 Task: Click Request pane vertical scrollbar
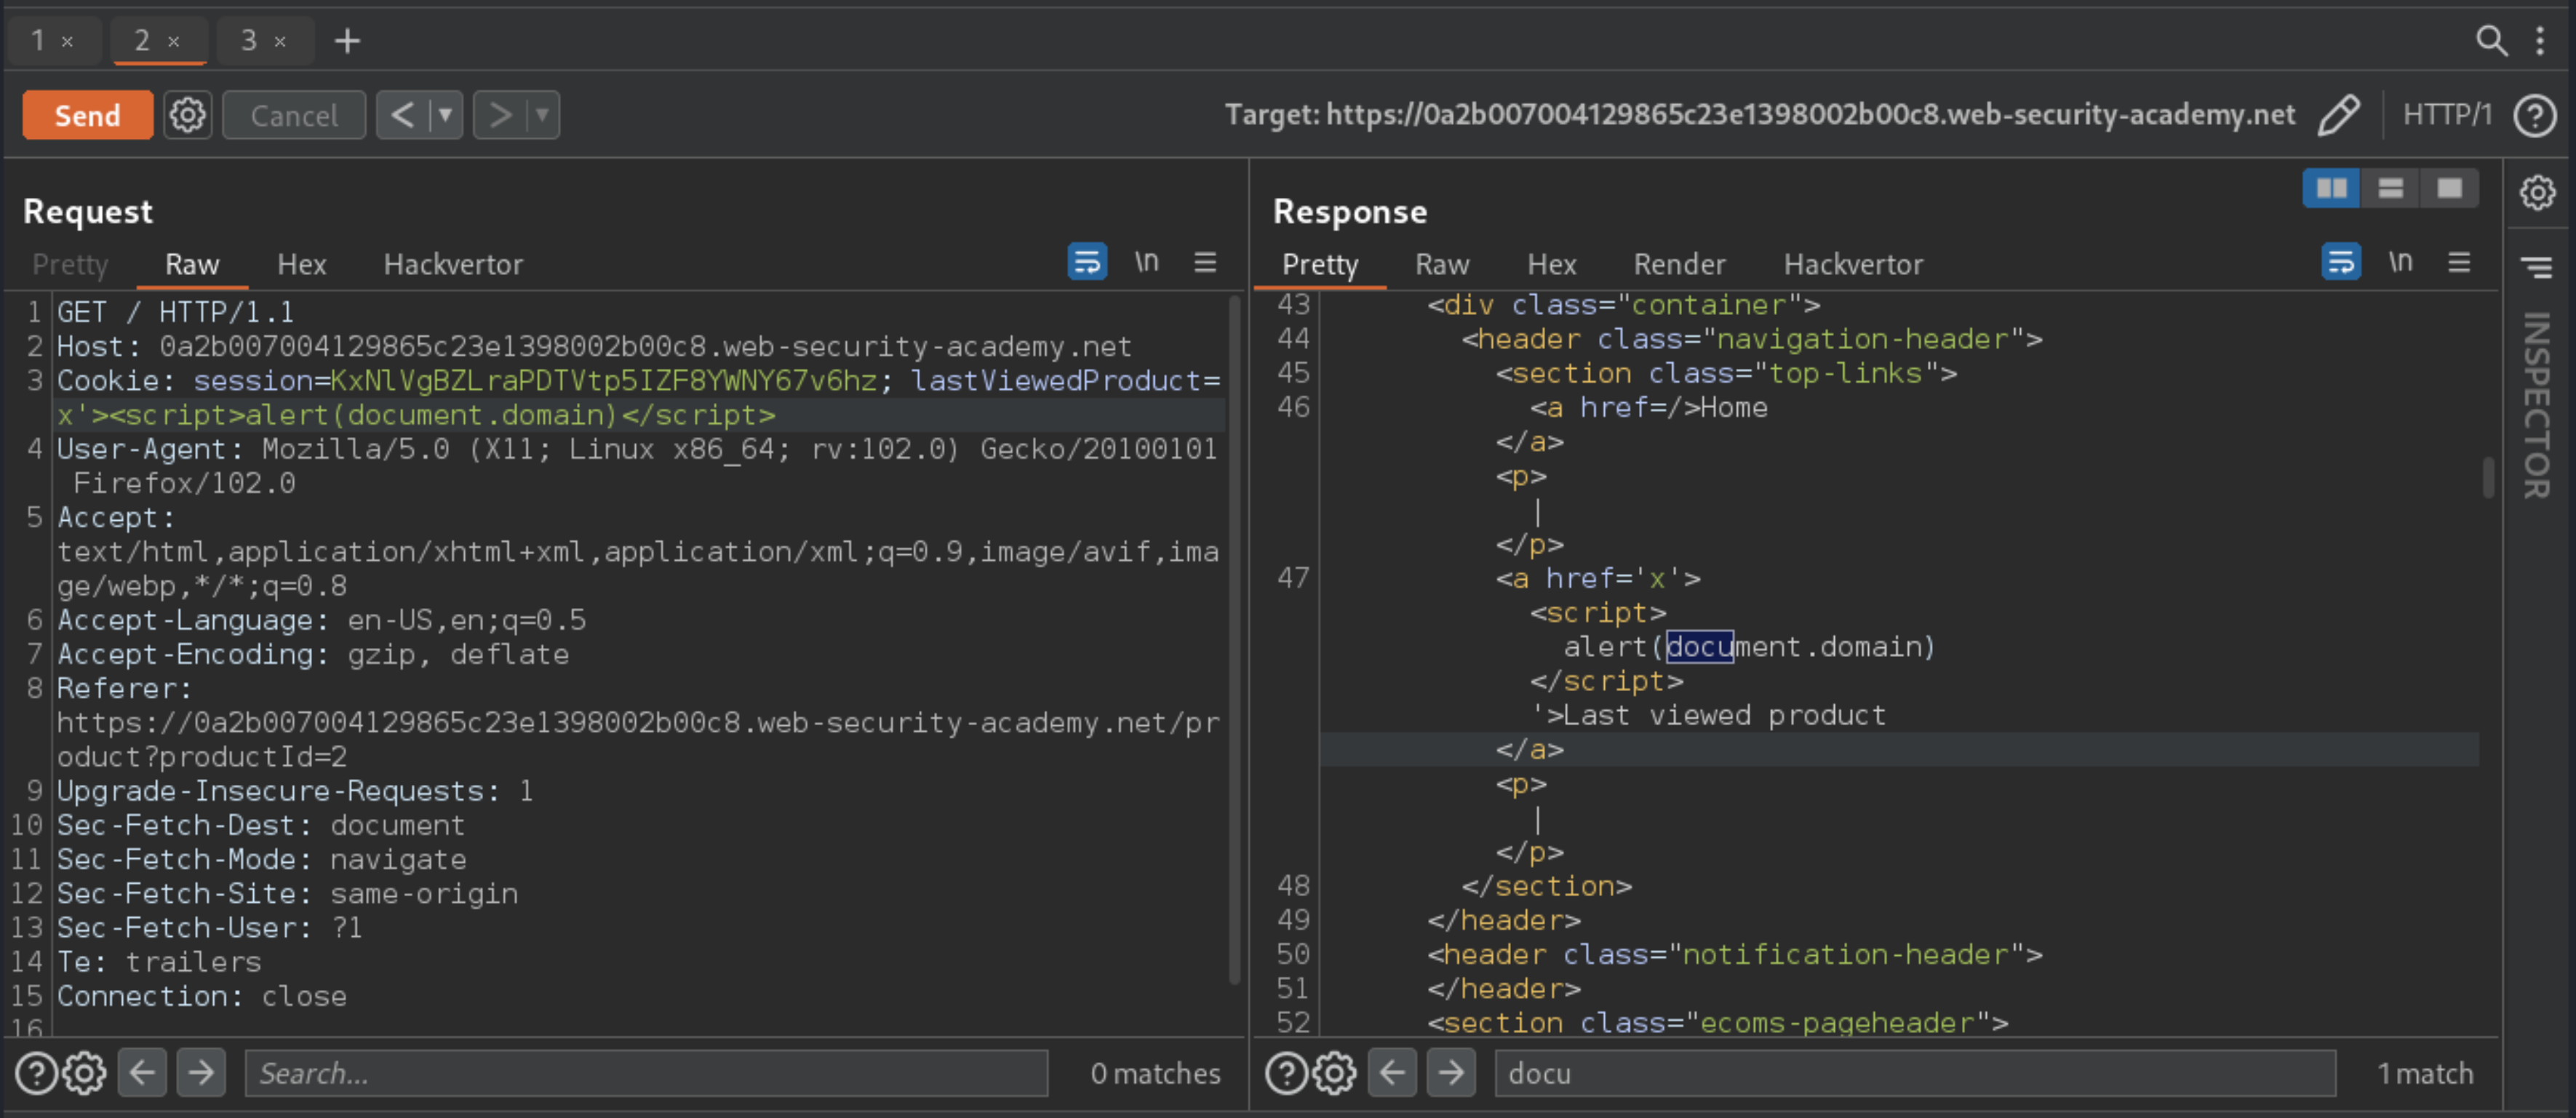pyautogui.click(x=1235, y=640)
